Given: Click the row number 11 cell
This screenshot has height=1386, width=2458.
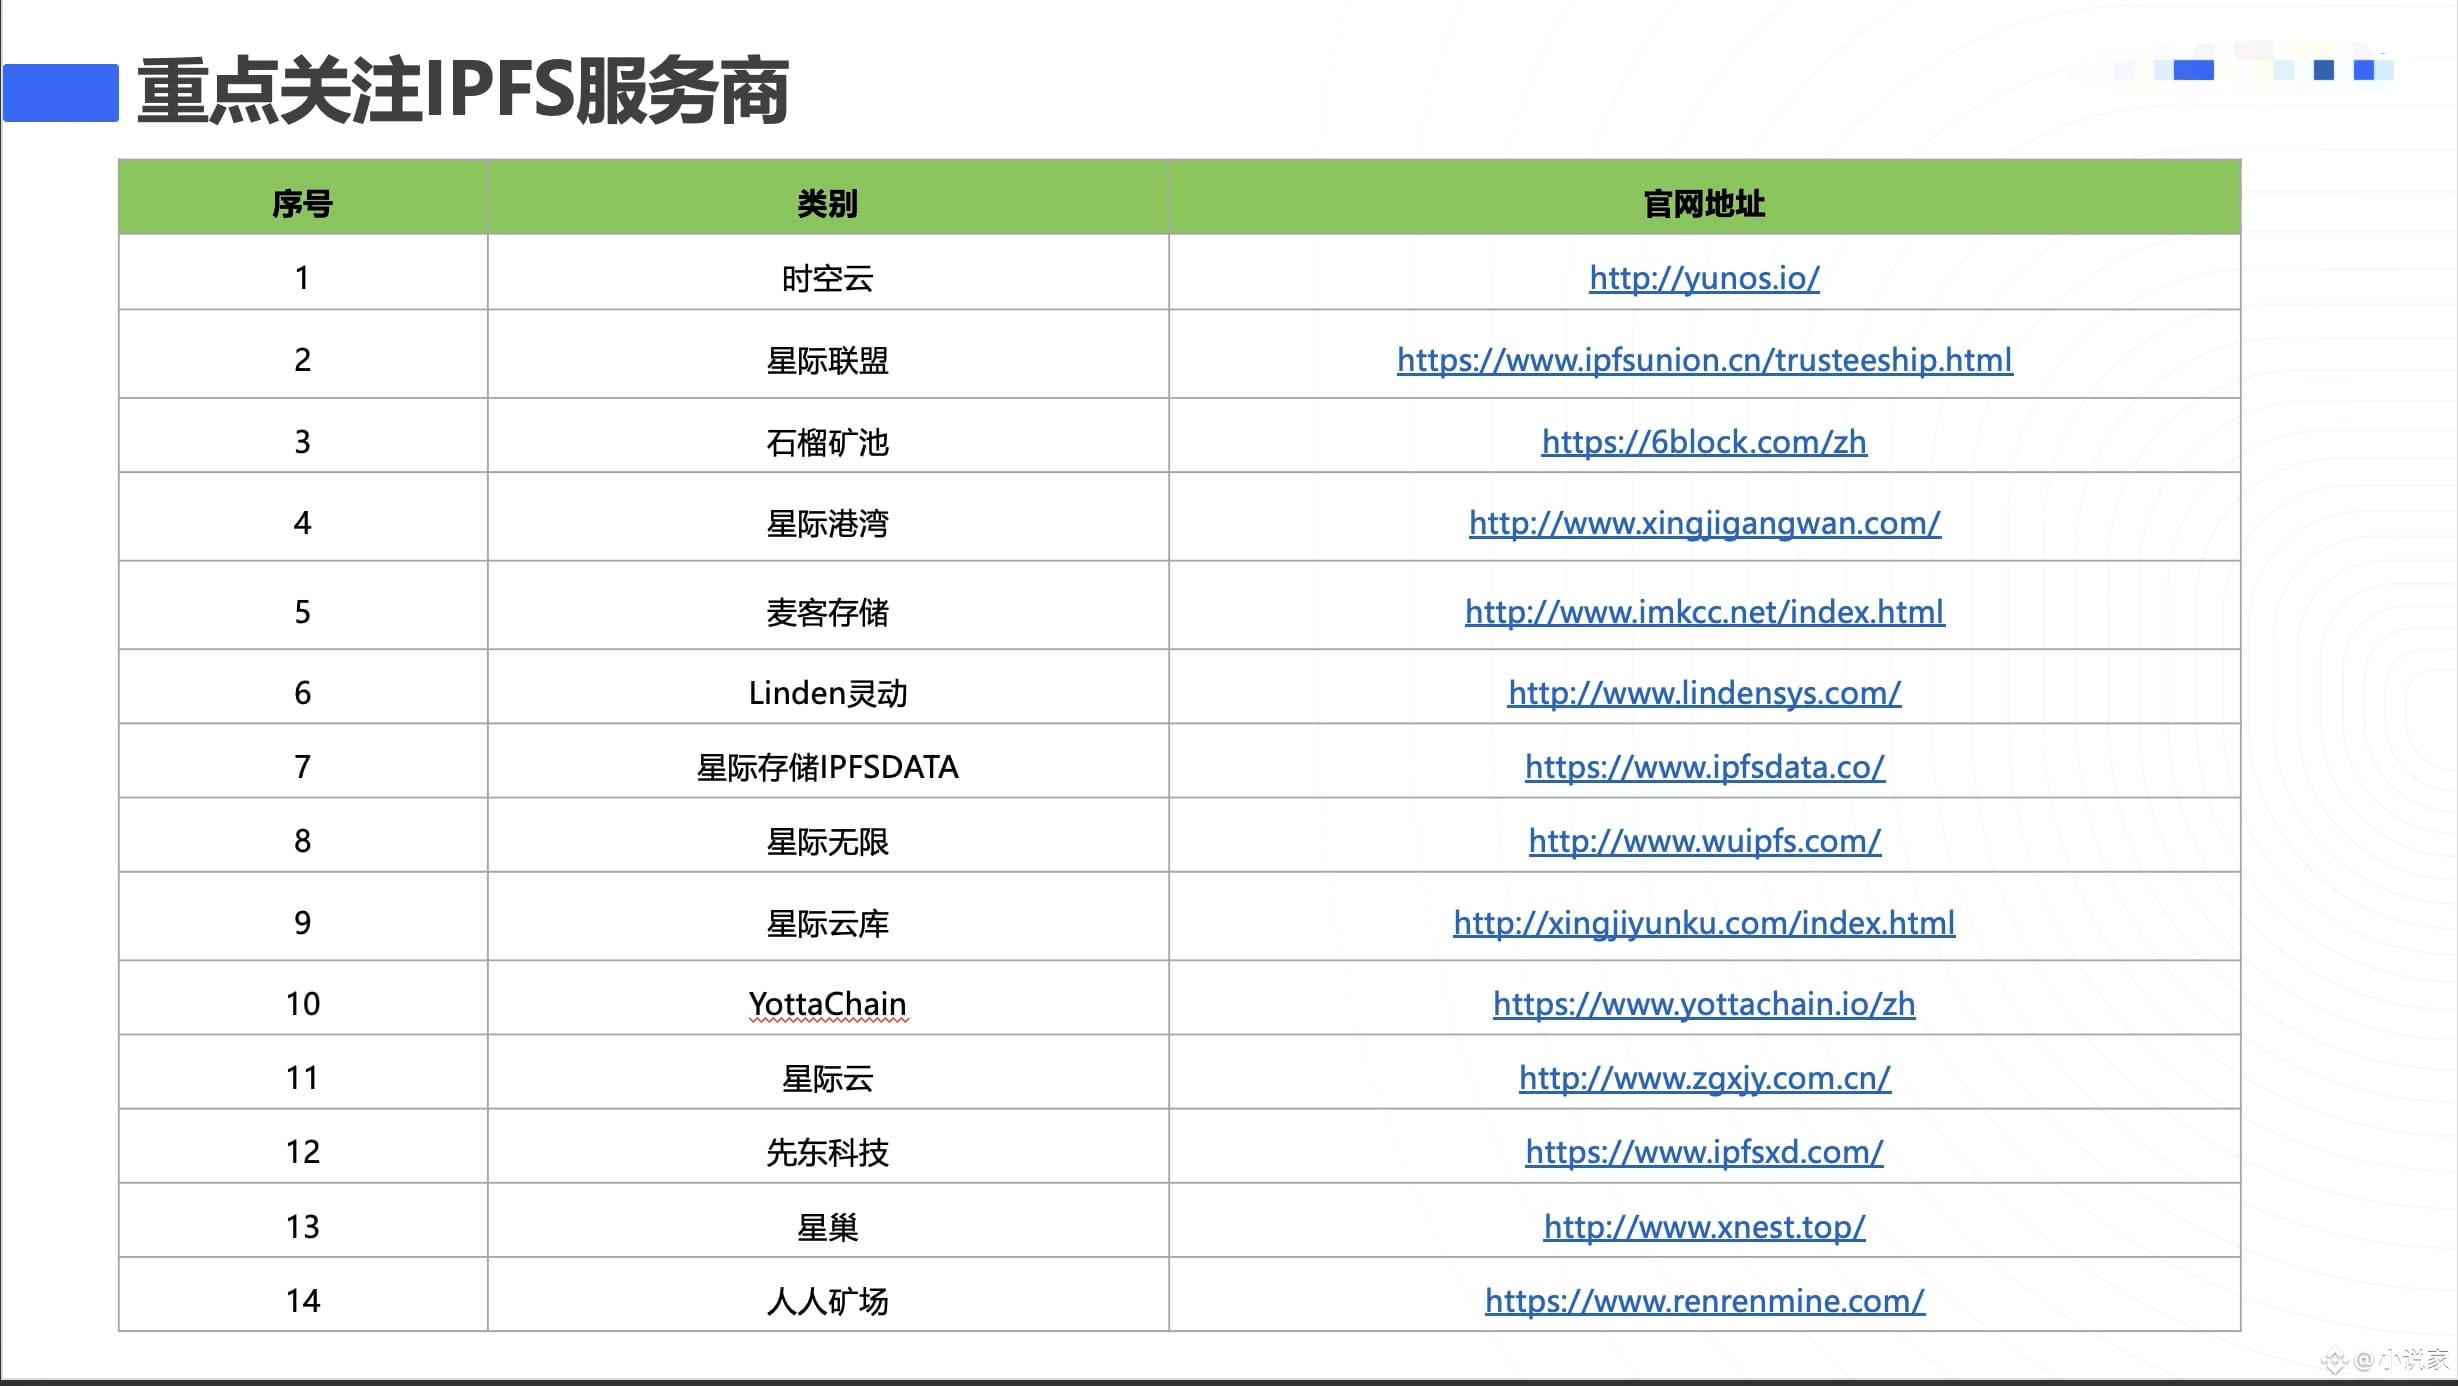Looking at the screenshot, I should [x=303, y=1071].
